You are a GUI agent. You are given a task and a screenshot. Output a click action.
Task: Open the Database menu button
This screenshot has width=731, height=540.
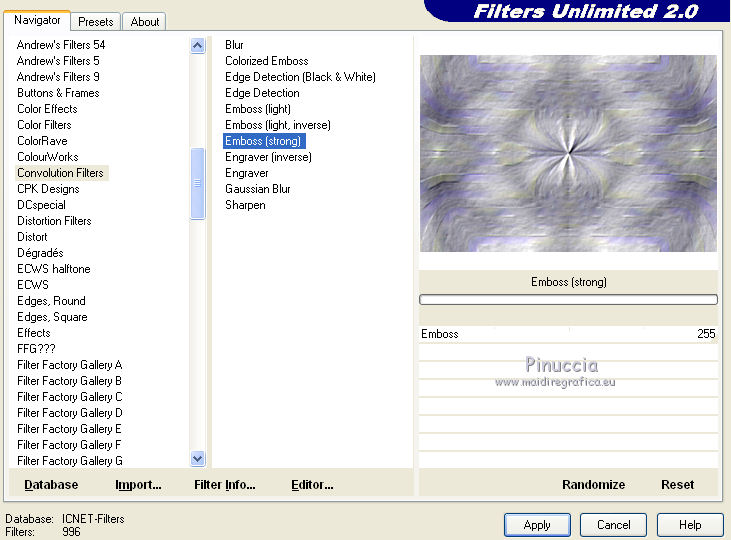click(x=51, y=485)
